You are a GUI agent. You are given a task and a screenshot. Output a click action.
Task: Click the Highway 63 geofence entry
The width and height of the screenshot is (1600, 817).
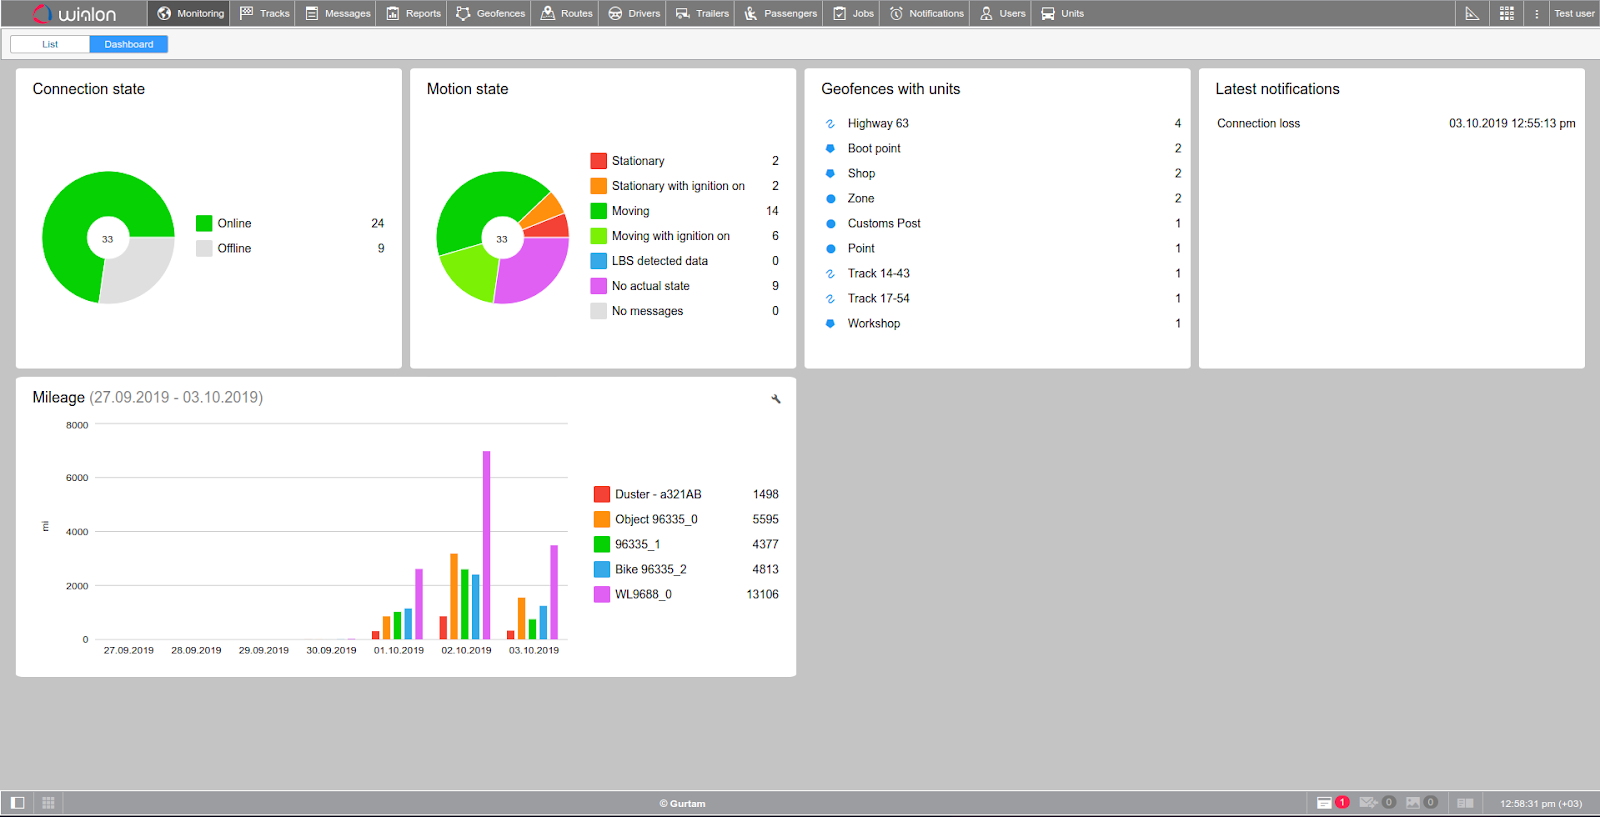[x=878, y=123]
